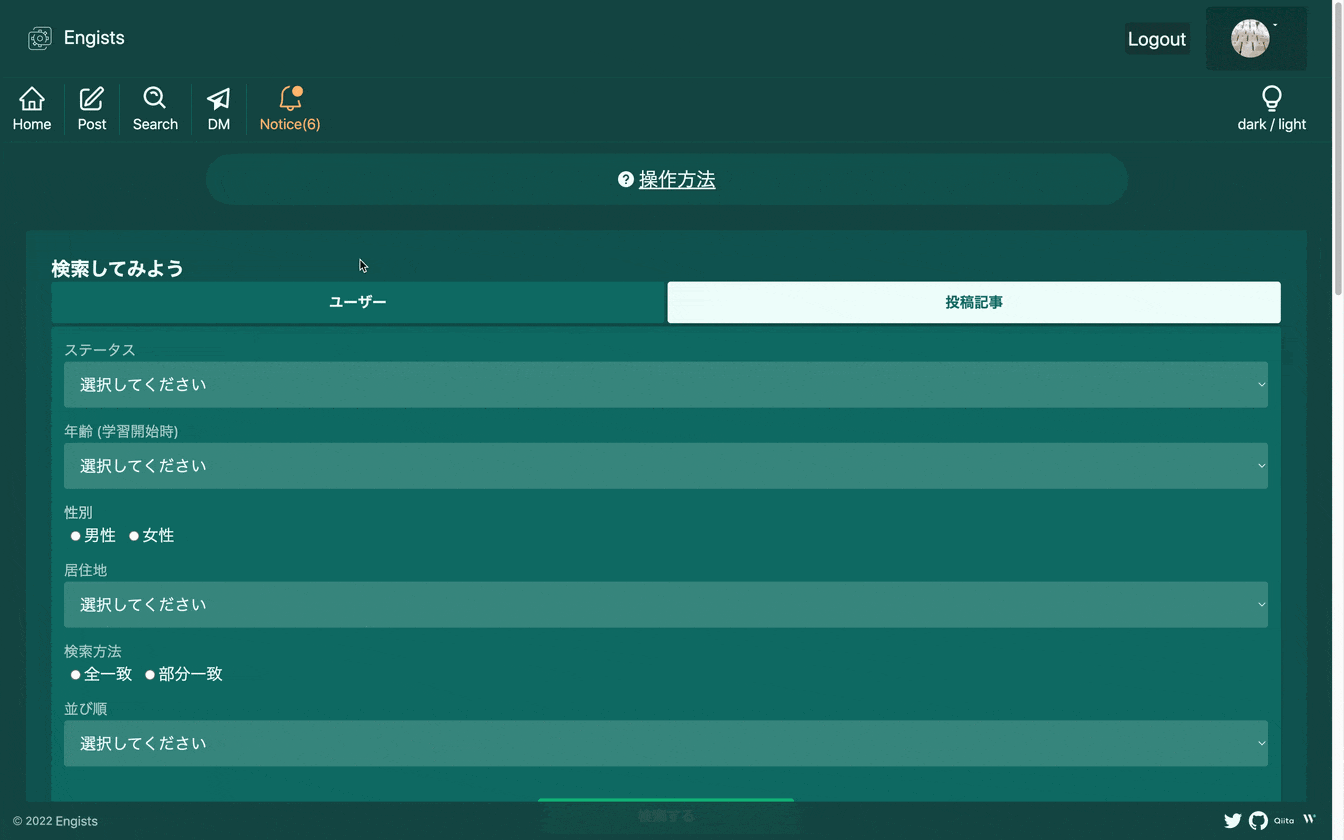Open the 居住地 residence dropdown

(x=666, y=604)
